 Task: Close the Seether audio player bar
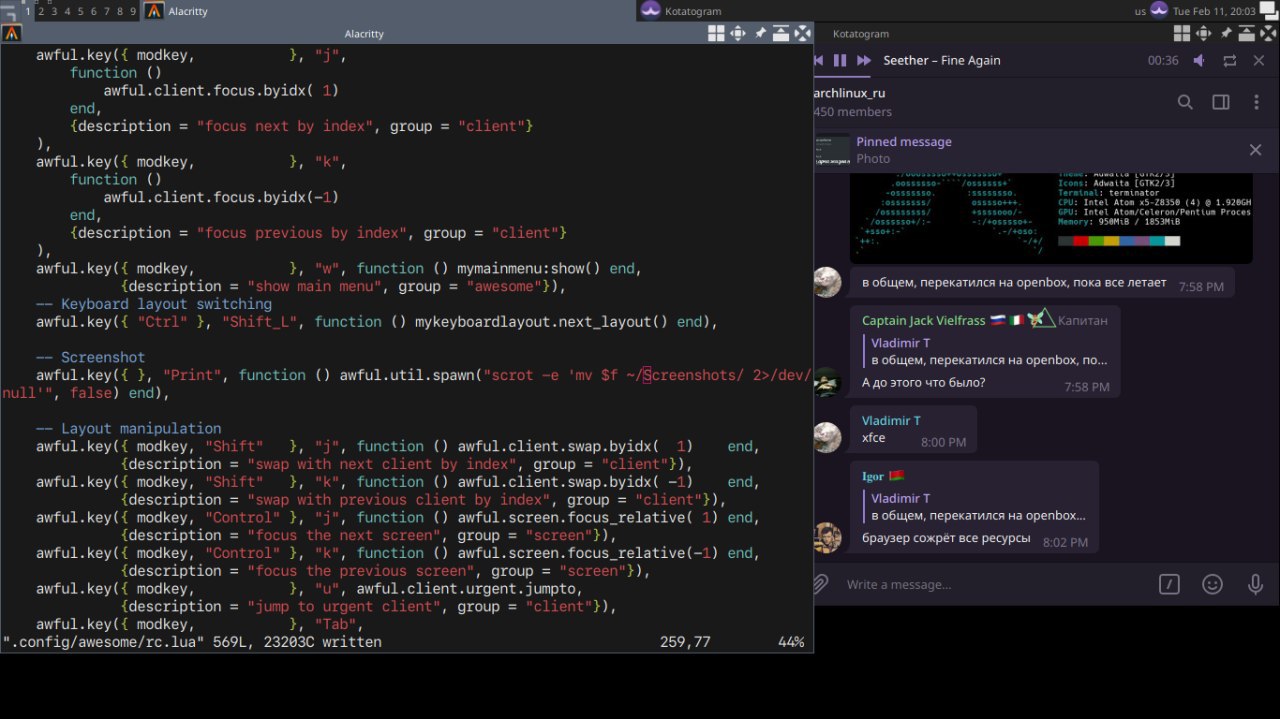pos(1259,61)
